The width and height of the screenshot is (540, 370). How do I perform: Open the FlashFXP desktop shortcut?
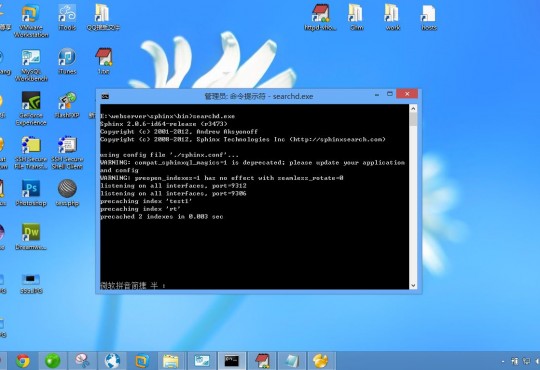click(67, 105)
